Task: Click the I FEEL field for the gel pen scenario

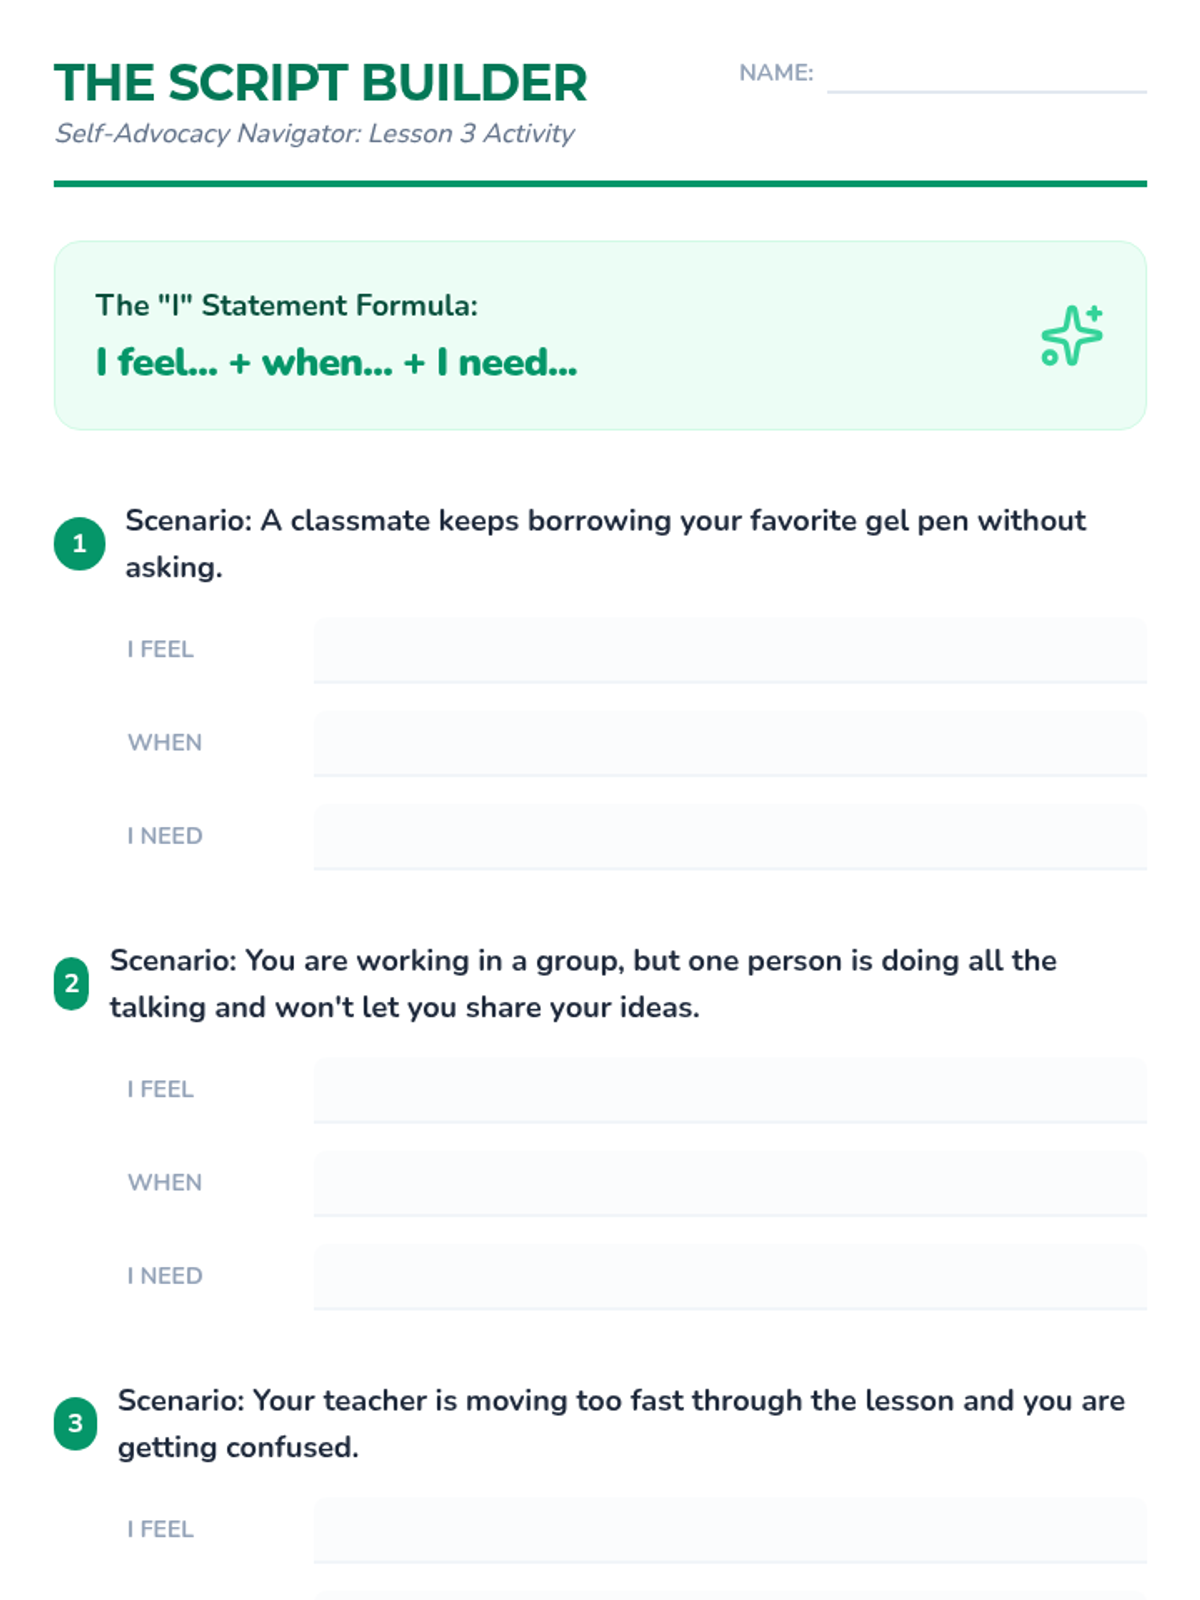Action: tap(729, 650)
